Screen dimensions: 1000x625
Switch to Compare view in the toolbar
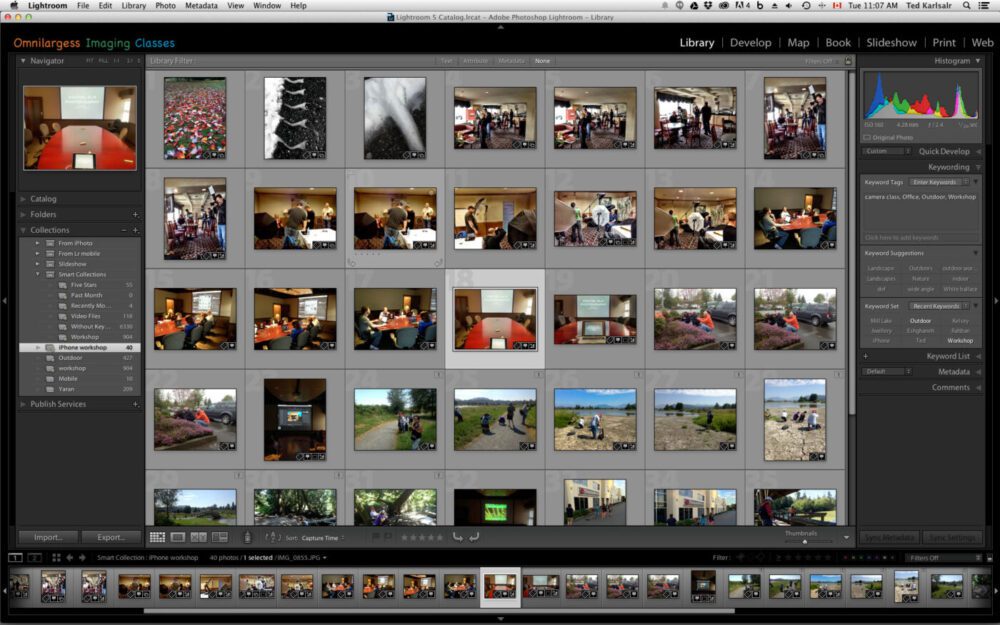pyautogui.click(x=198, y=538)
